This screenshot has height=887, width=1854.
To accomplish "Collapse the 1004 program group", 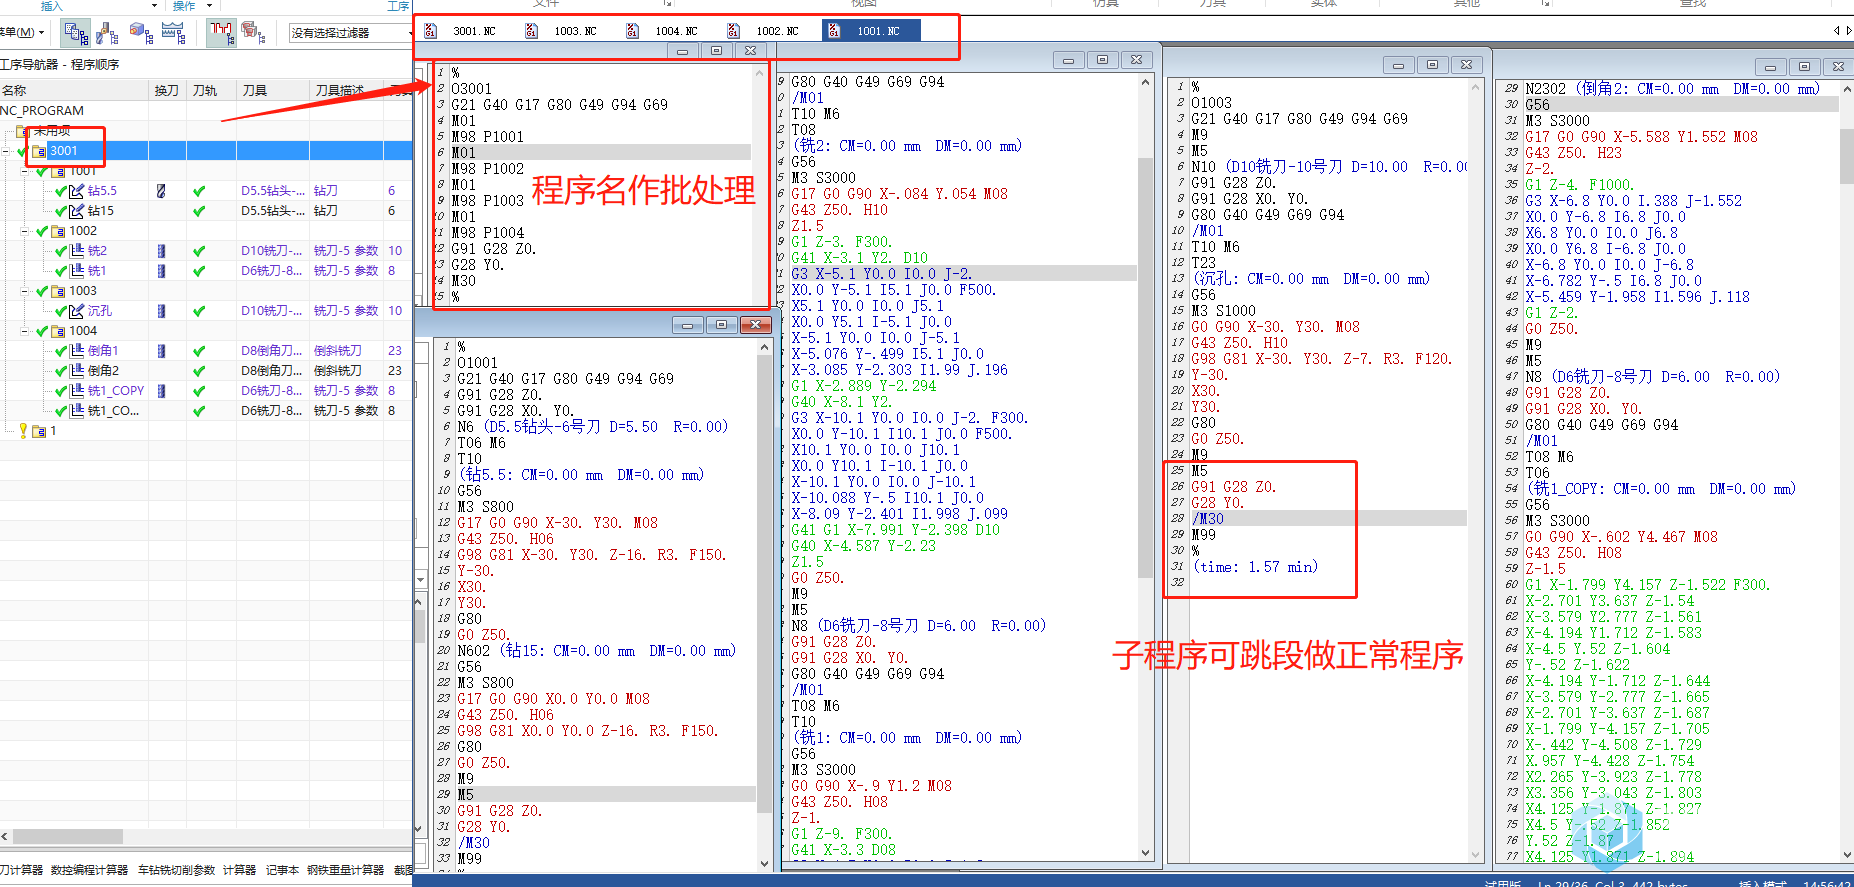I will (26, 331).
